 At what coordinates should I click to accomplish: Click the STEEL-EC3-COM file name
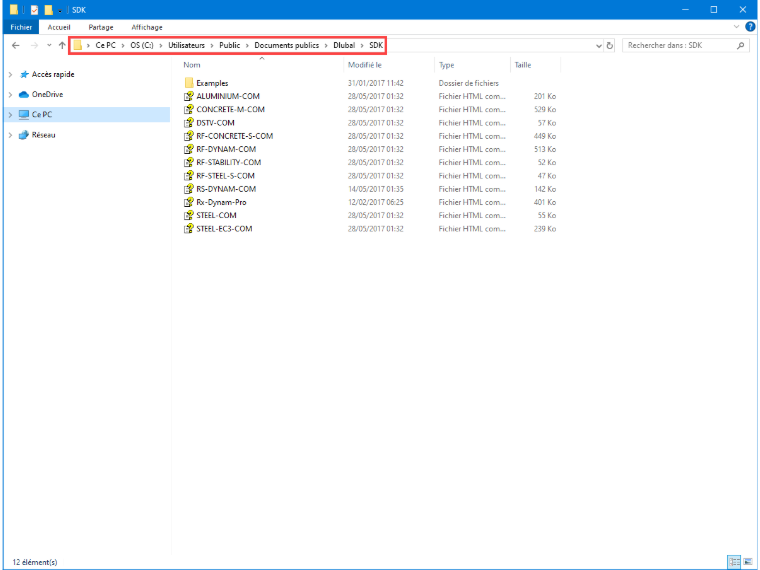coord(224,229)
